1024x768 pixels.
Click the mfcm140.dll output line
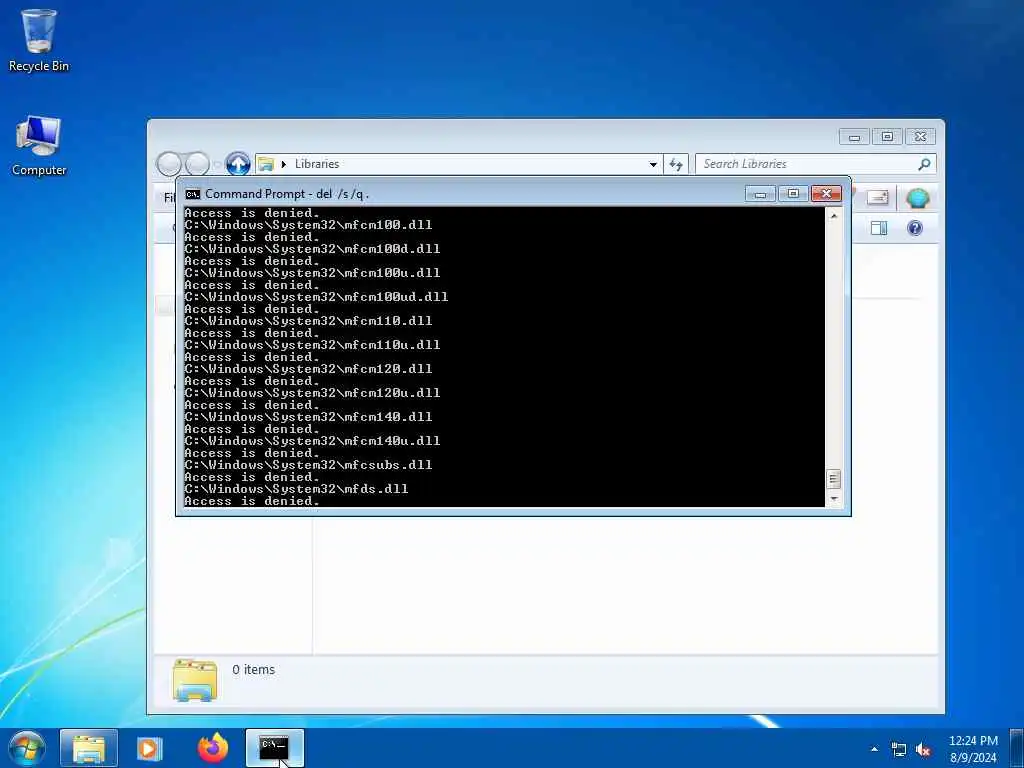click(x=308, y=417)
